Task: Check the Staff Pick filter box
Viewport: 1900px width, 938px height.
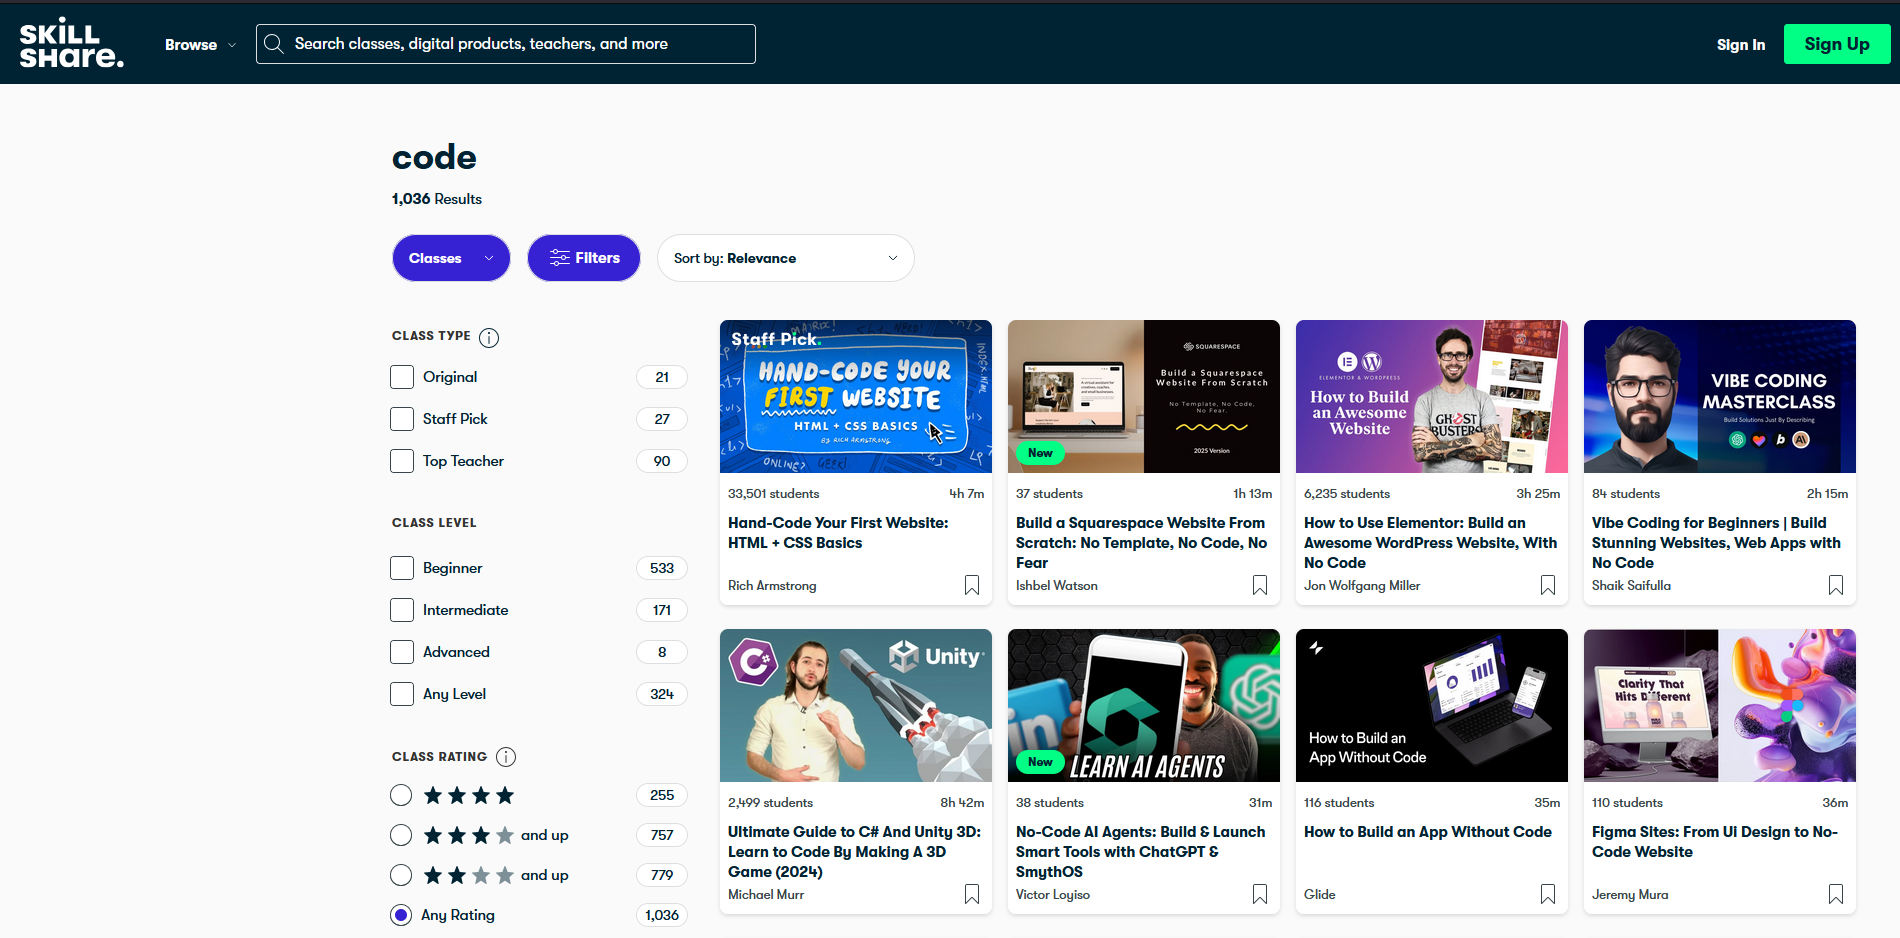Action: 402,419
